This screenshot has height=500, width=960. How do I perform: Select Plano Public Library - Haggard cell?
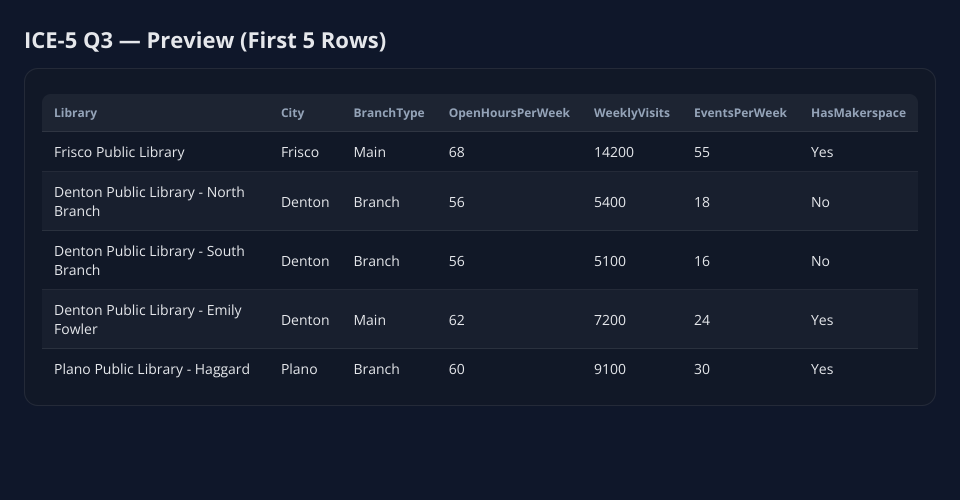pyautogui.click(x=151, y=369)
